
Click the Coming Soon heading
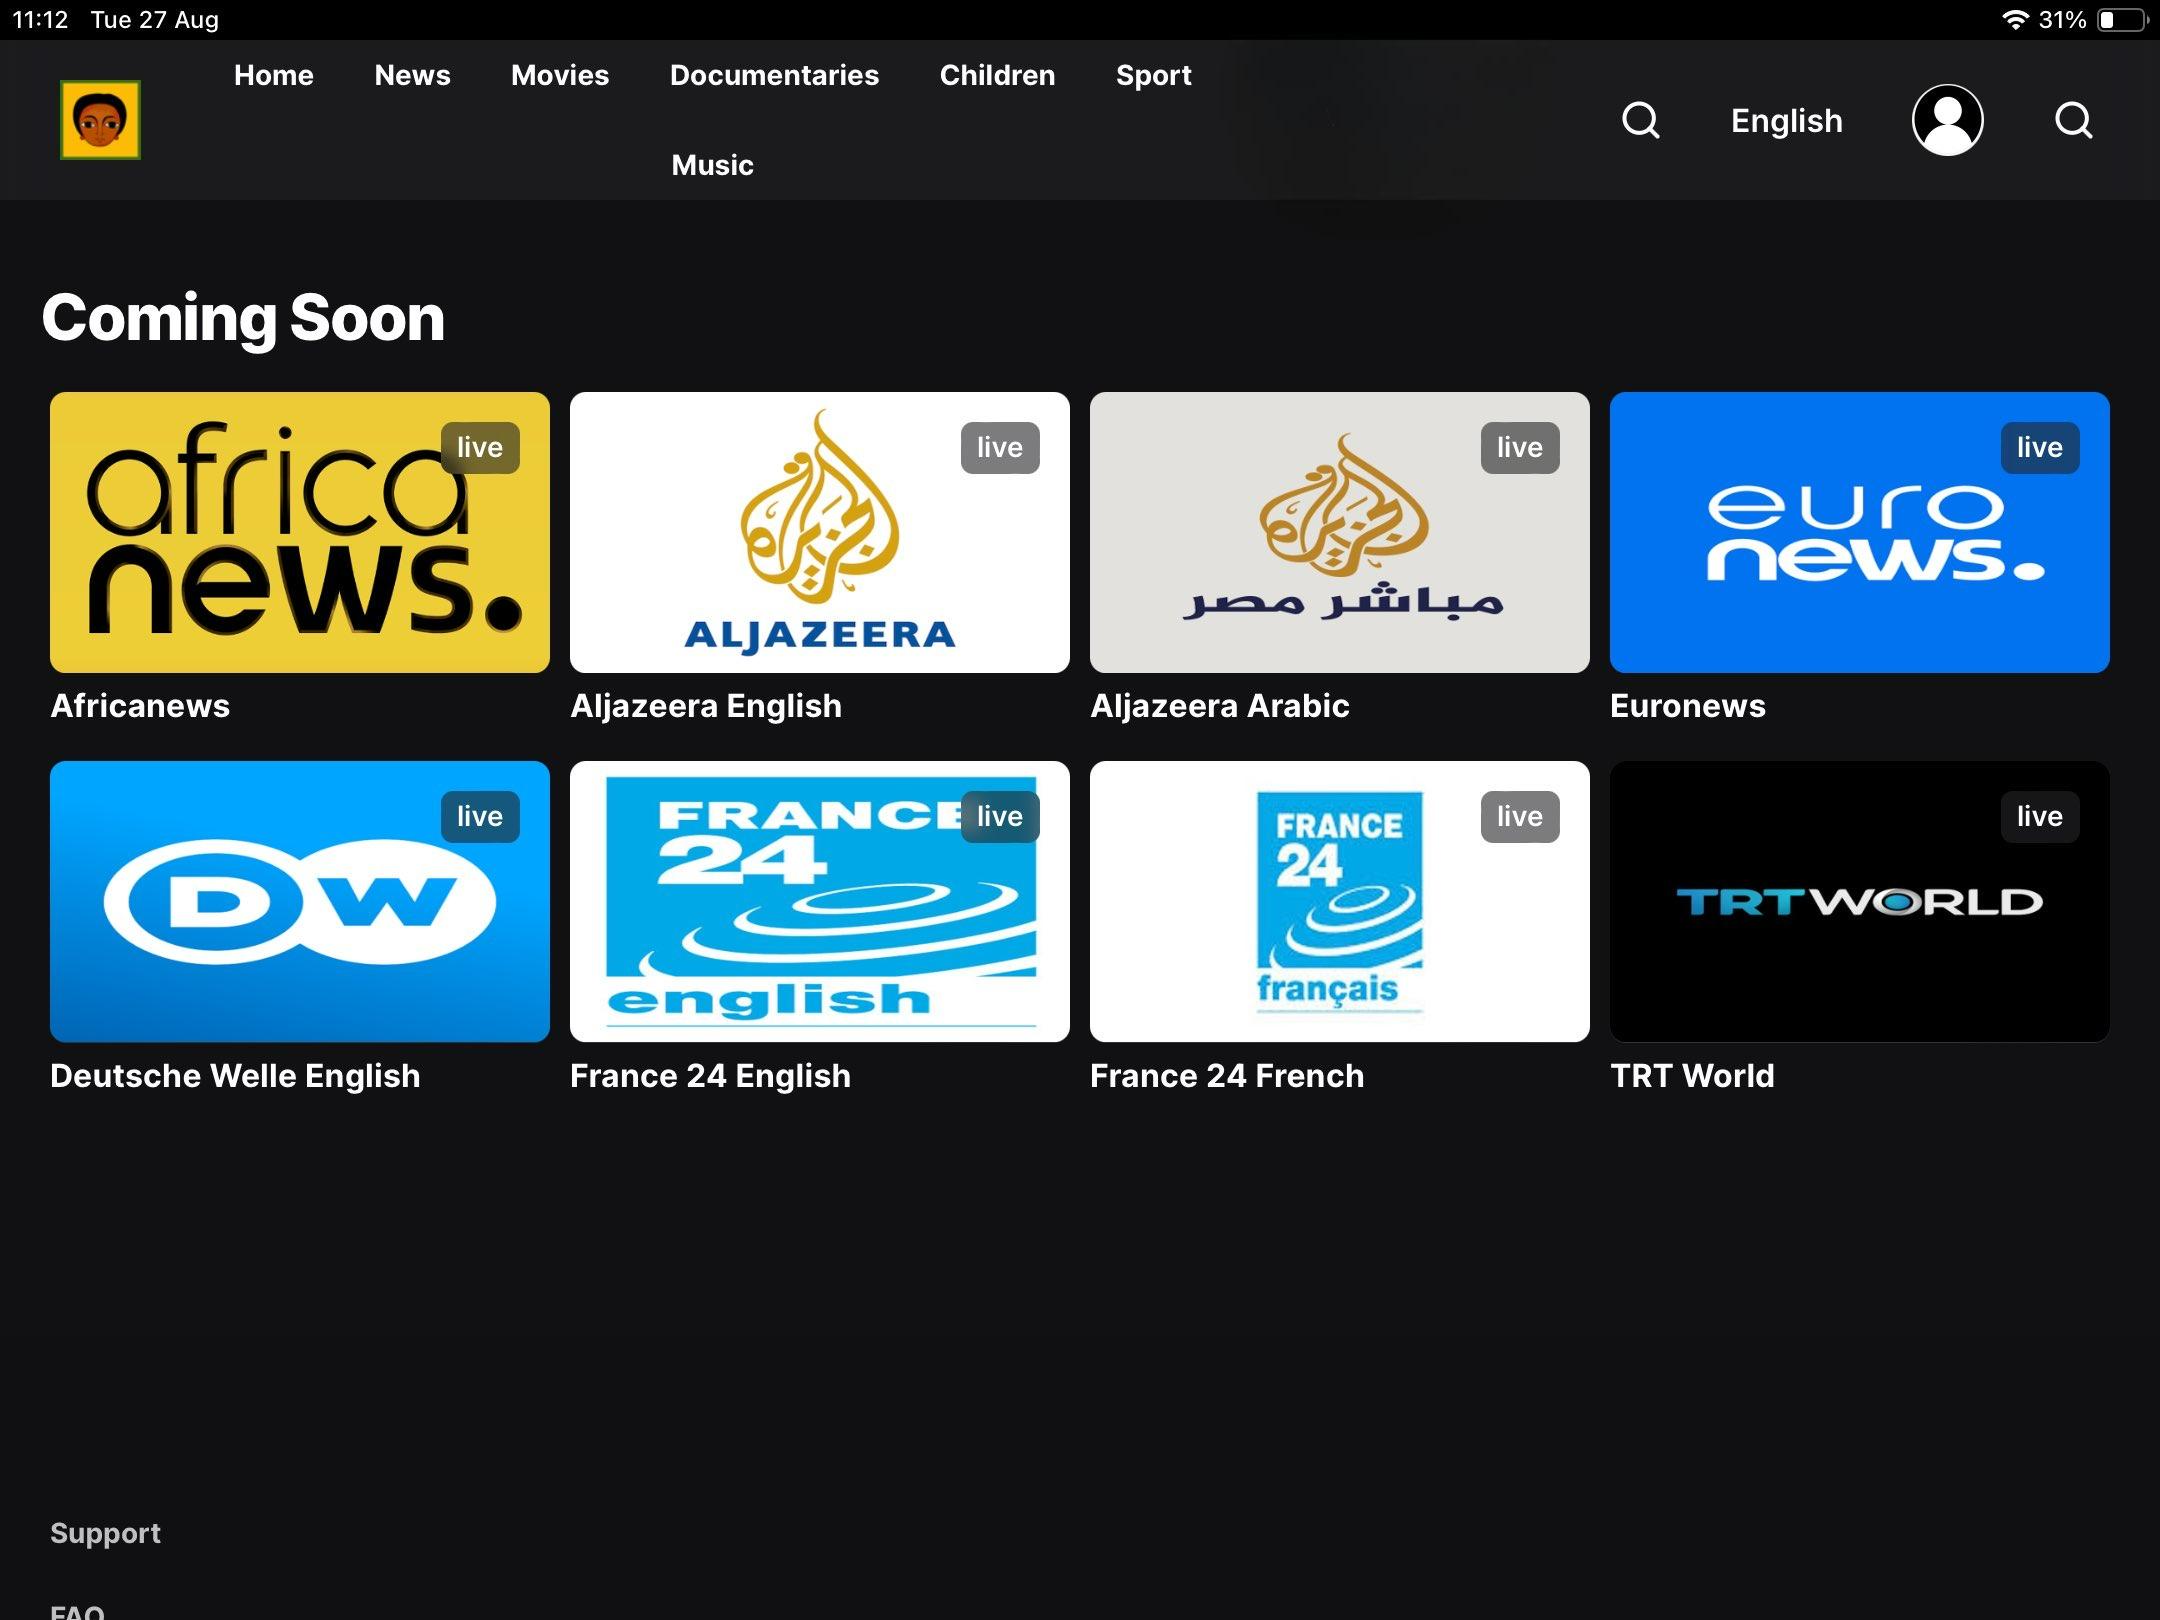pyautogui.click(x=243, y=318)
